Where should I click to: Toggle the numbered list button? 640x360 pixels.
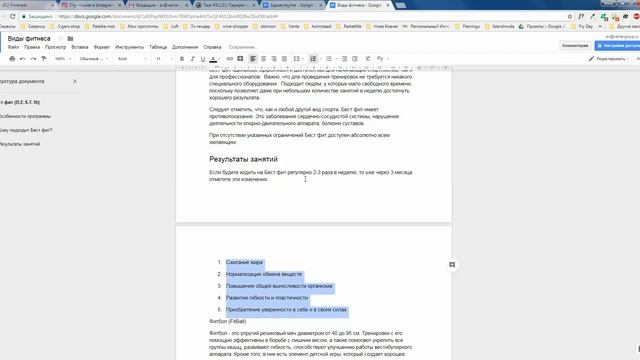pos(313,59)
